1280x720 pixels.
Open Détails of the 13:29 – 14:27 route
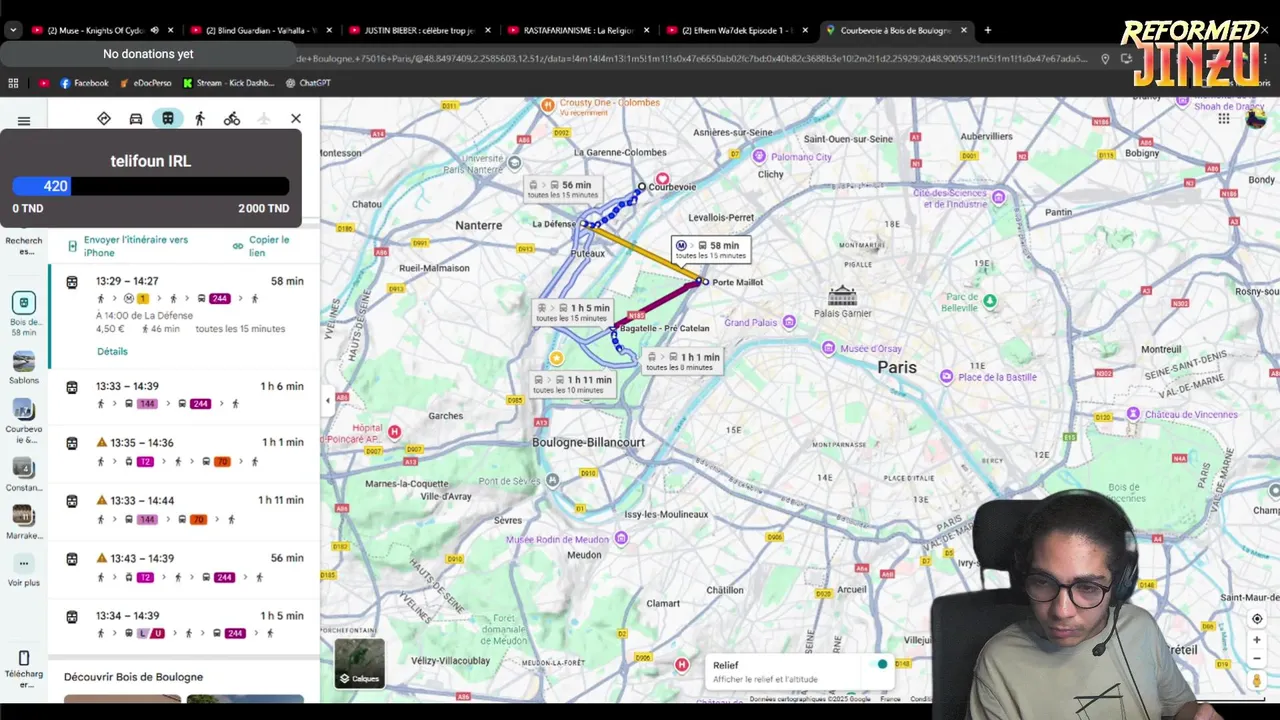click(x=112, y=351)
